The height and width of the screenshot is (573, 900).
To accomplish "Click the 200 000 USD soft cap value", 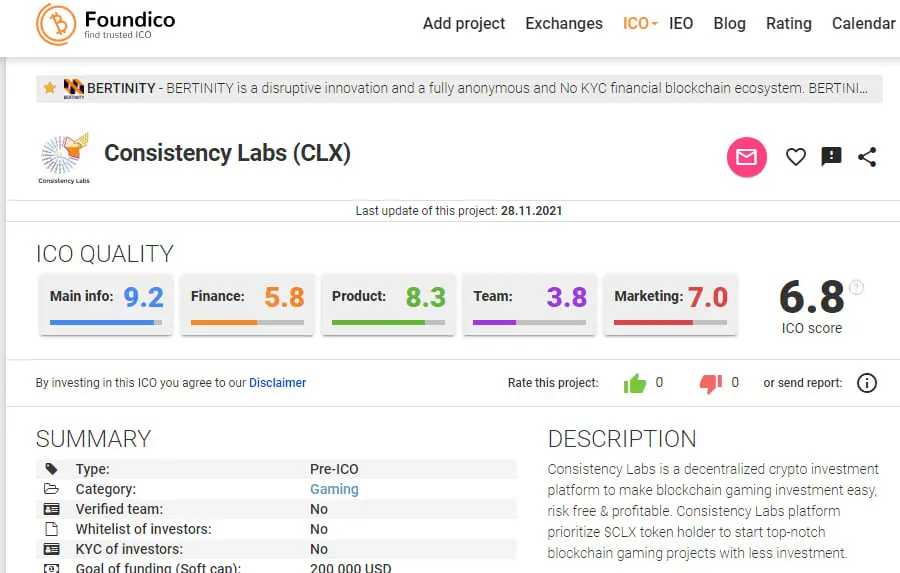I will pos(351,567).
